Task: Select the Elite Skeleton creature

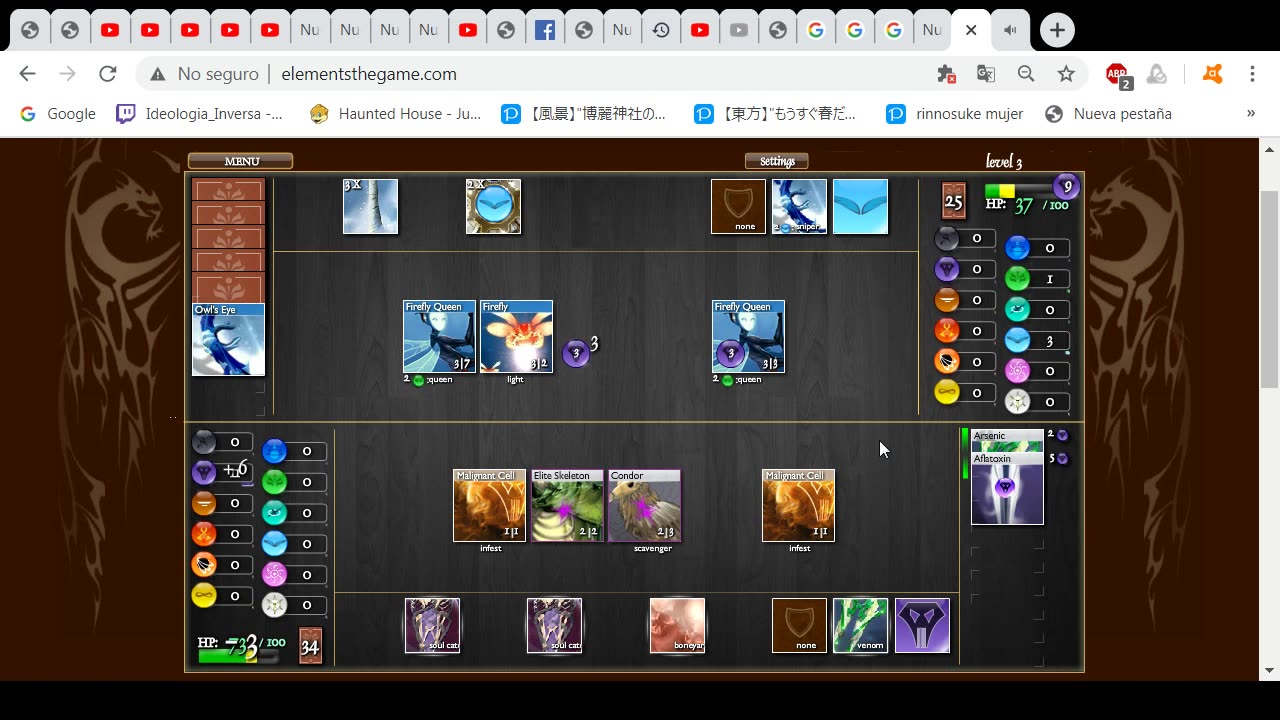Action: (x=567, y=506)
